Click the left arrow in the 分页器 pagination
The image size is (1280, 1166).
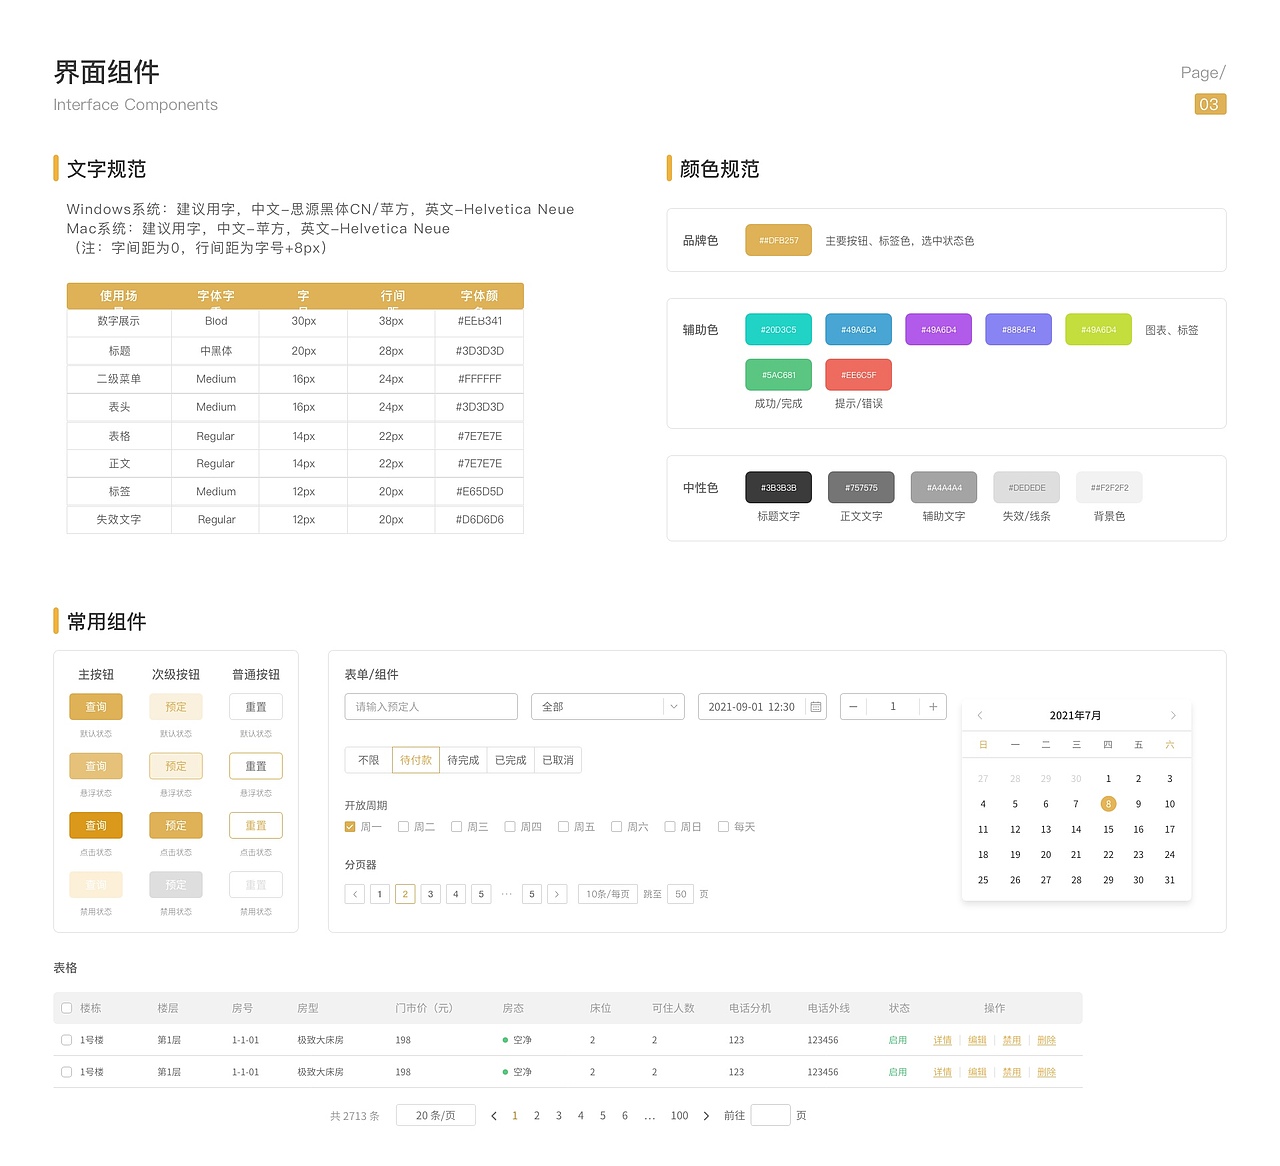click(x=354, y=894)
